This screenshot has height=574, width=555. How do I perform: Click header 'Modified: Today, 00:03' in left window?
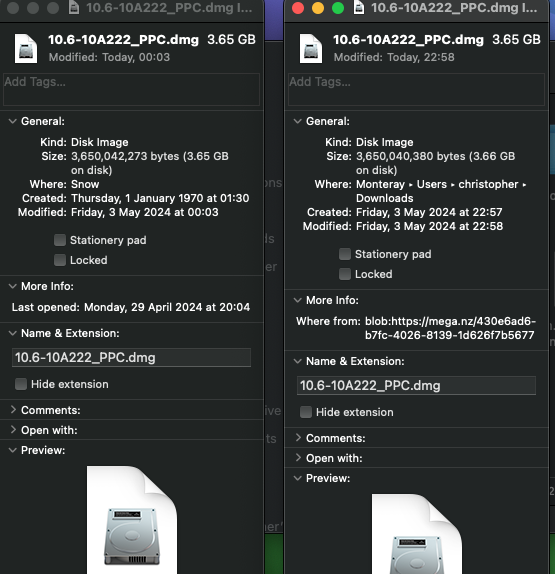[109, 57]
